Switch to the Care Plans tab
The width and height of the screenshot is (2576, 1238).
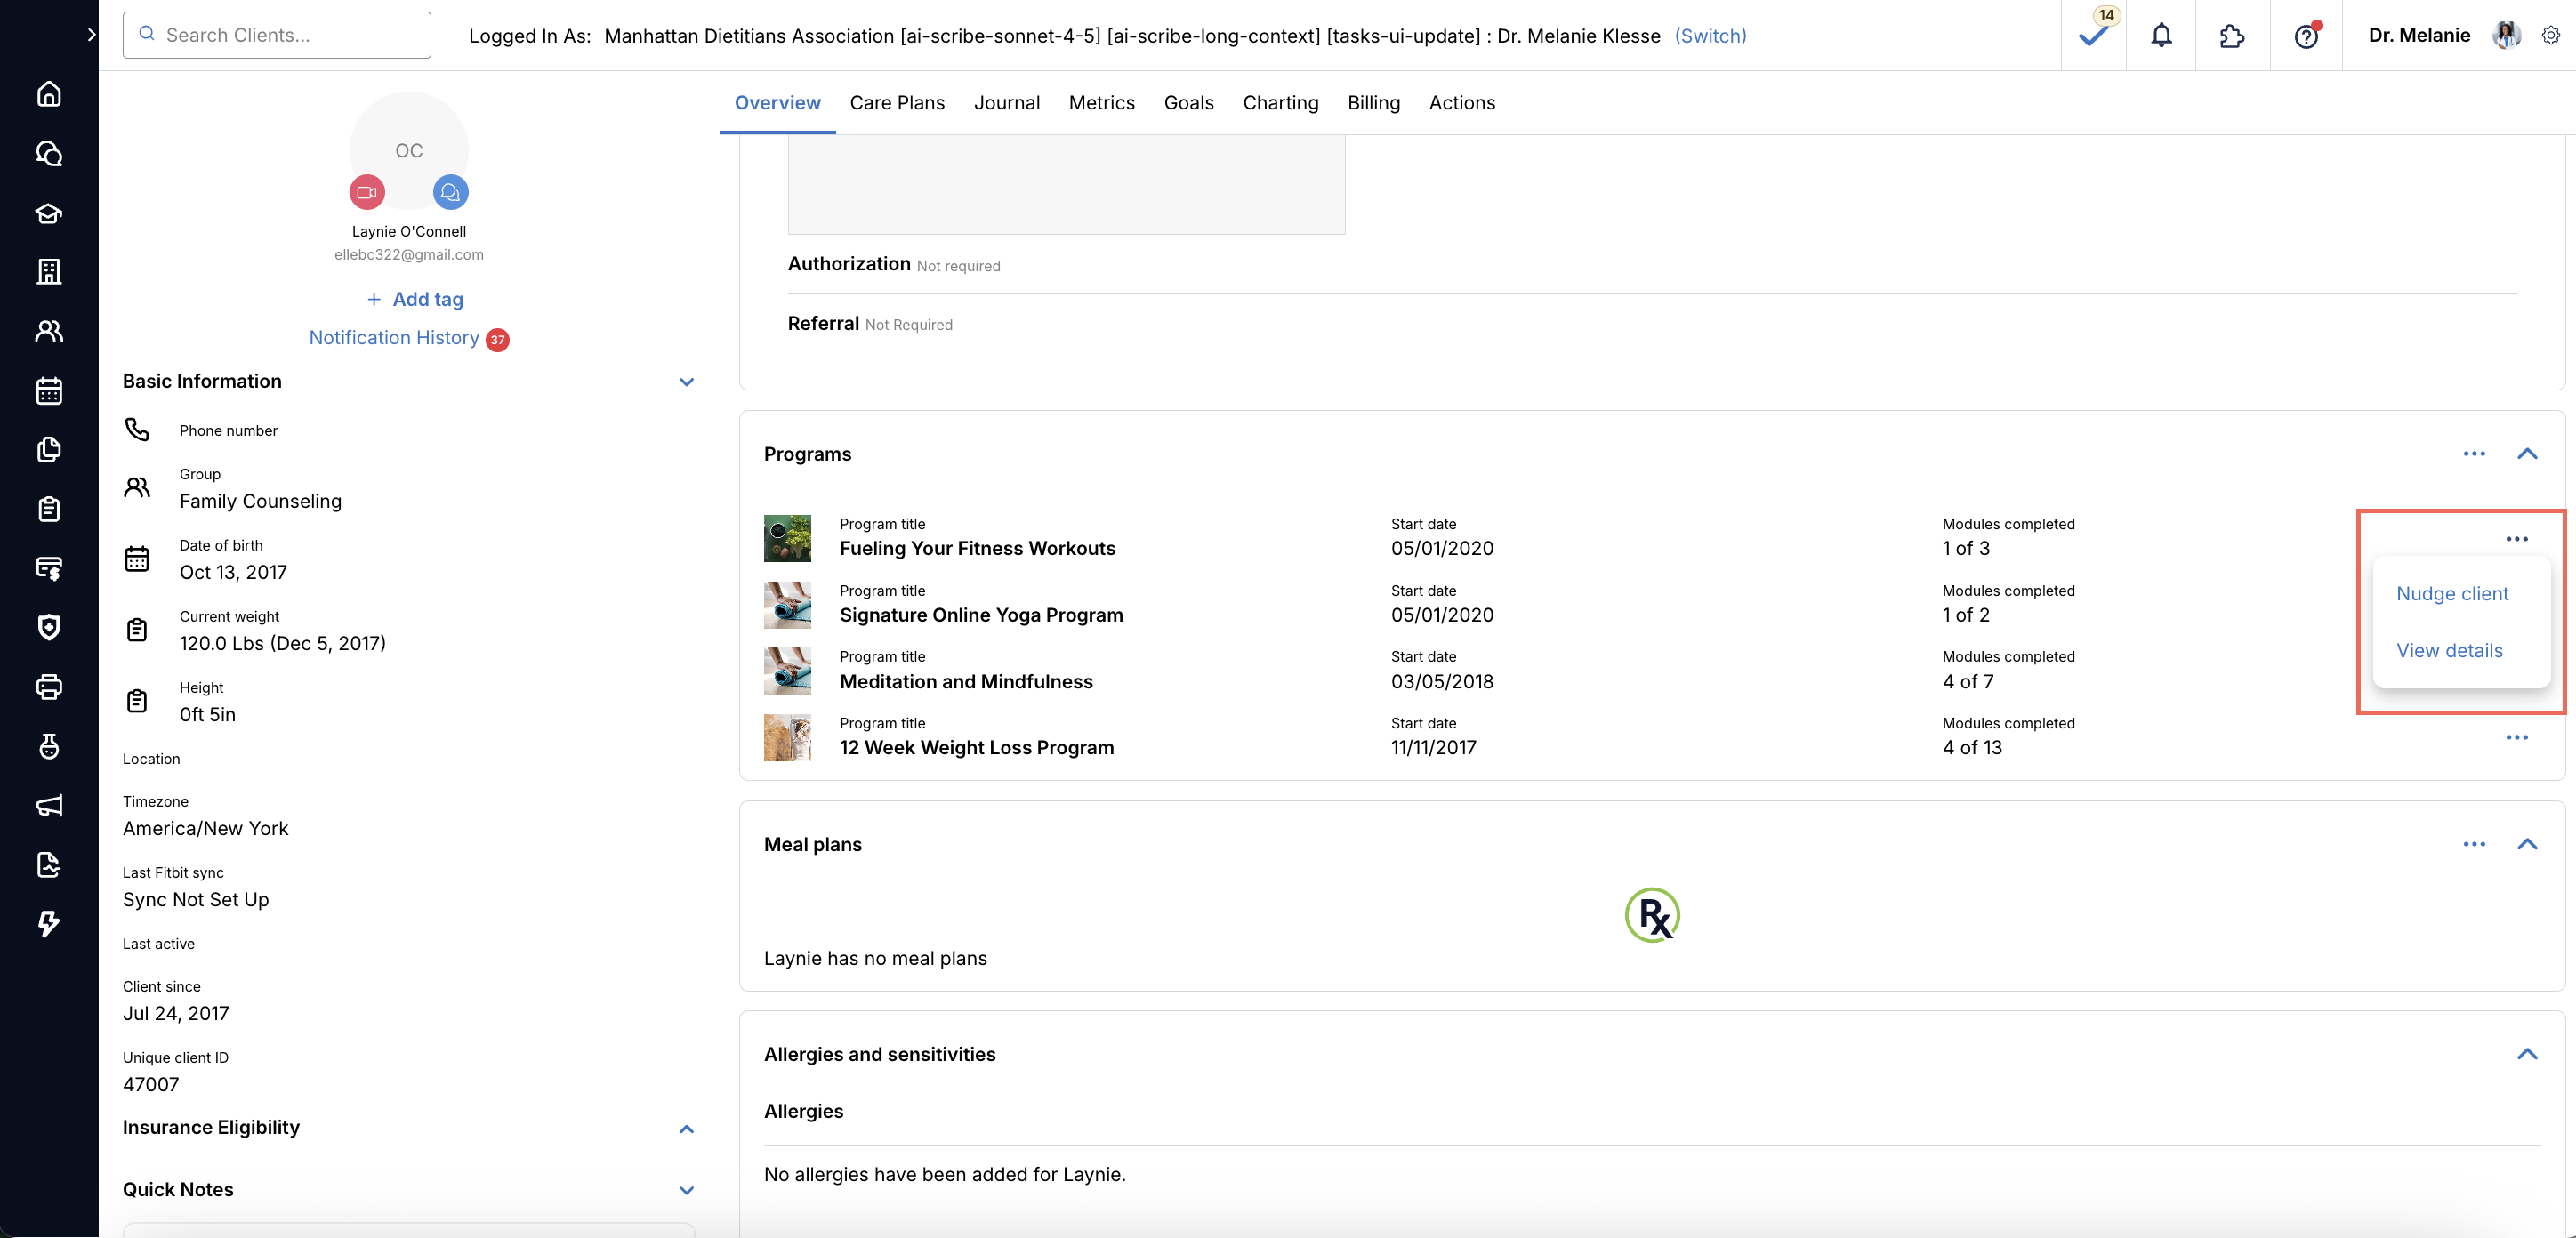pyautogui.click(x=896, y=103)
